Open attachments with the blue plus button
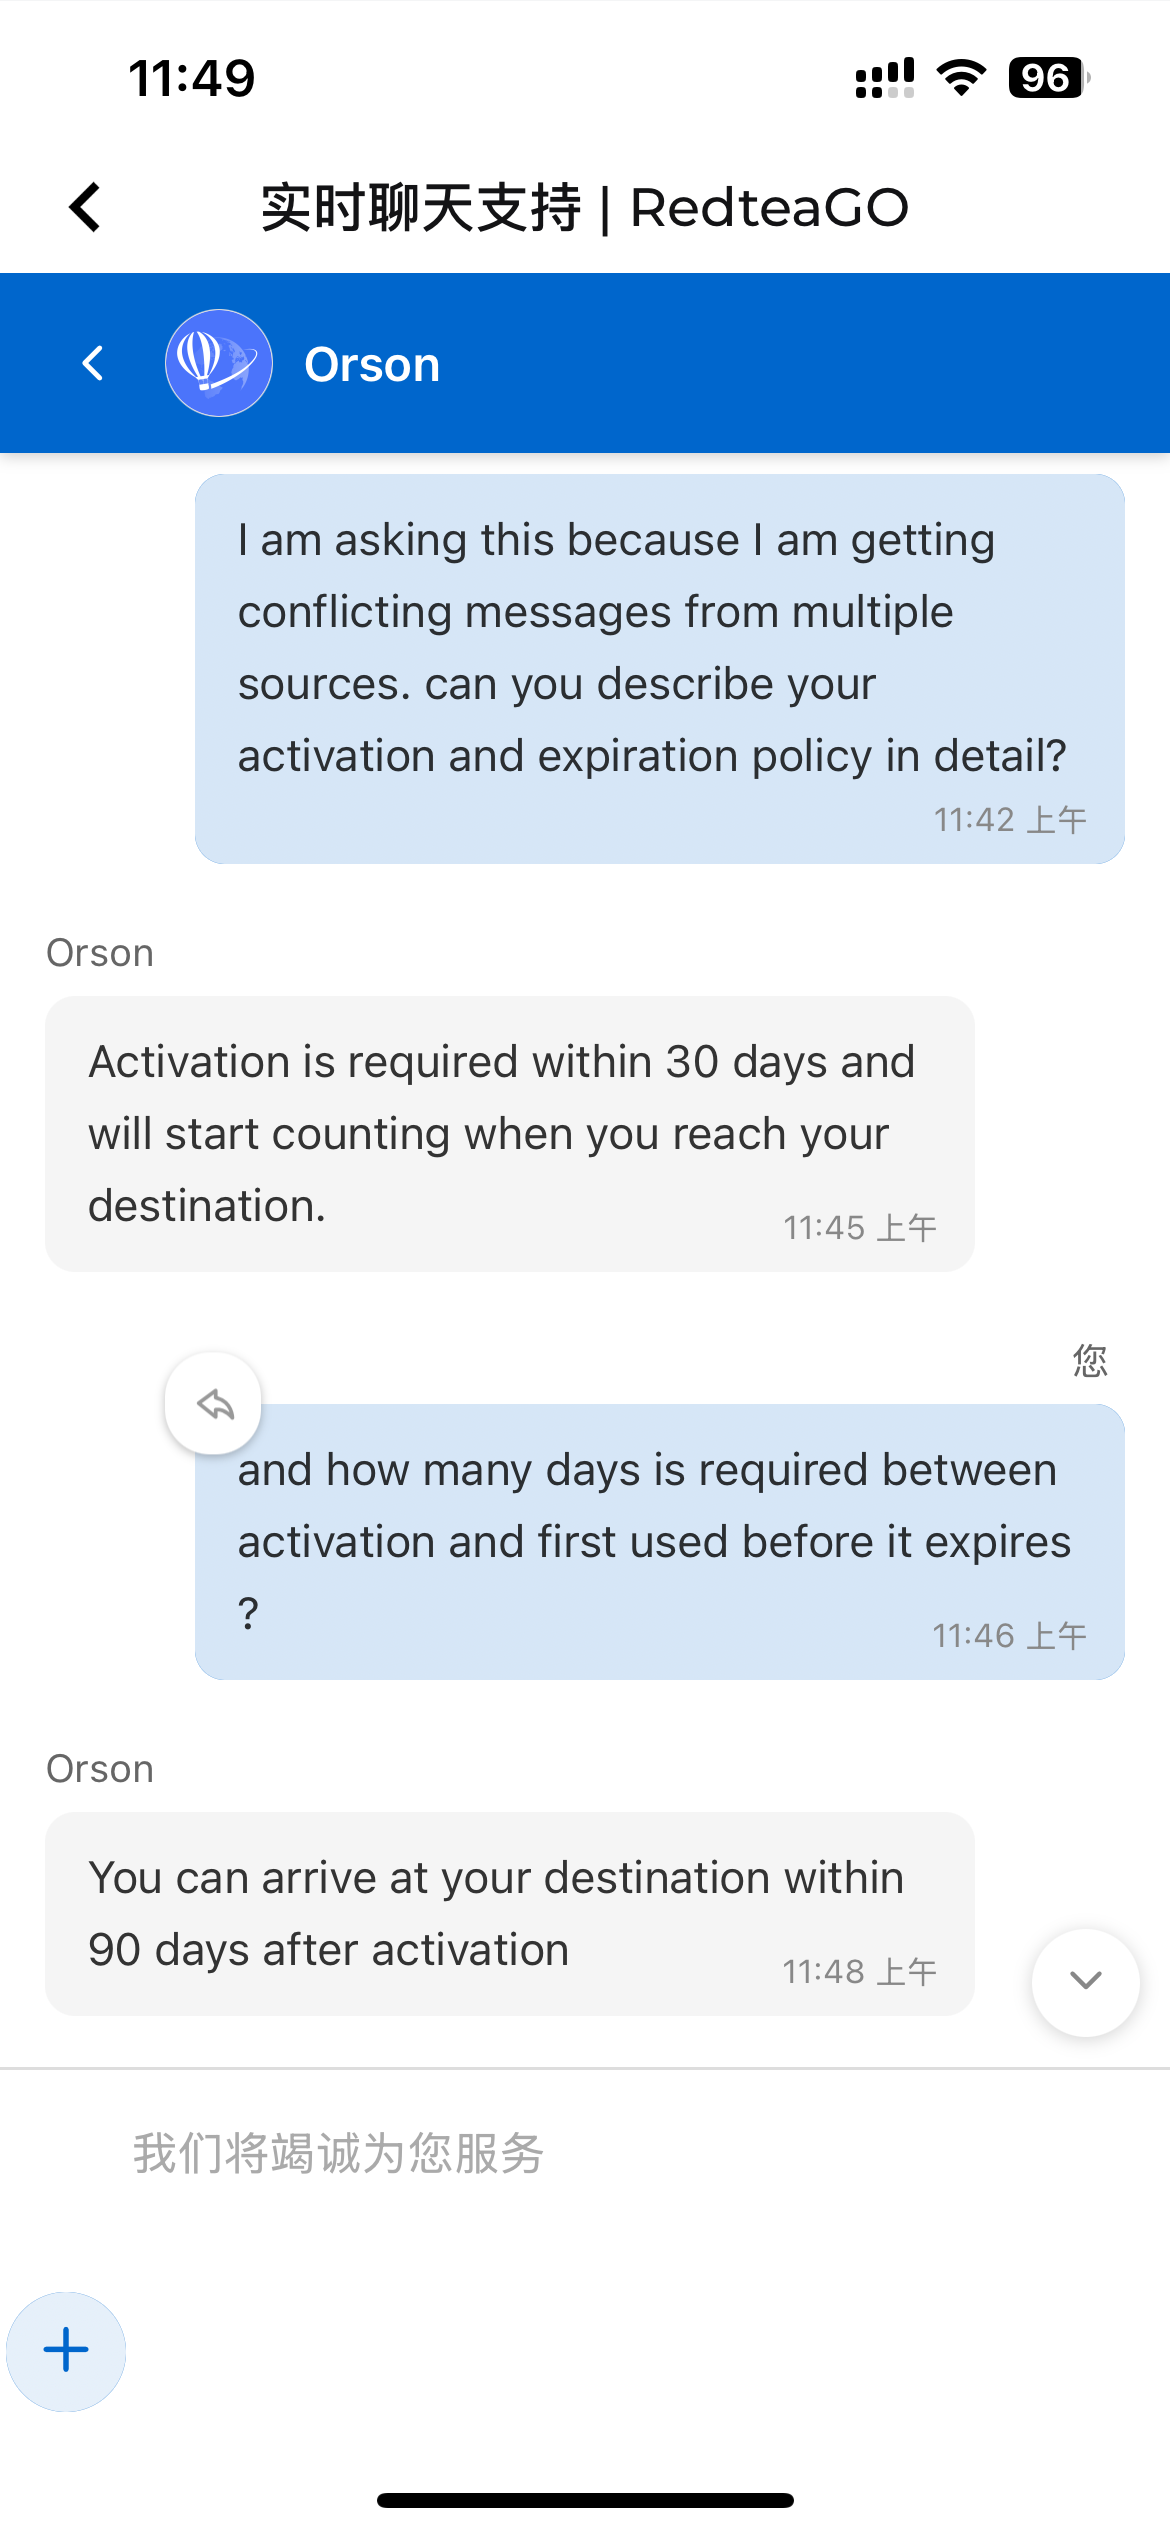Screen dimensions: 1170x2532 (66, 2351)
